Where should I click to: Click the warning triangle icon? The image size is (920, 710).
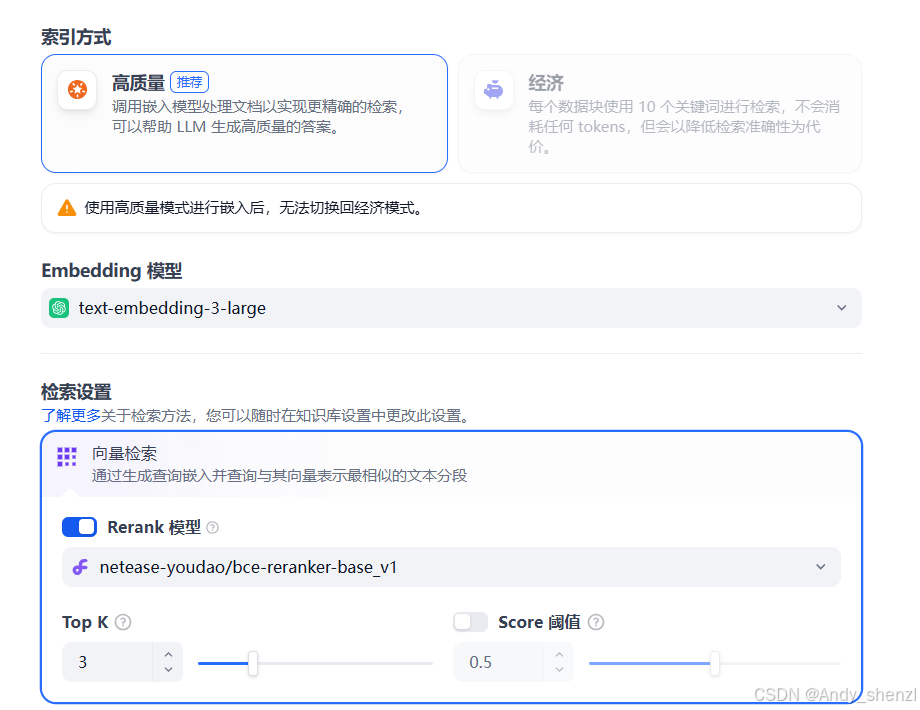click(68, 208)
